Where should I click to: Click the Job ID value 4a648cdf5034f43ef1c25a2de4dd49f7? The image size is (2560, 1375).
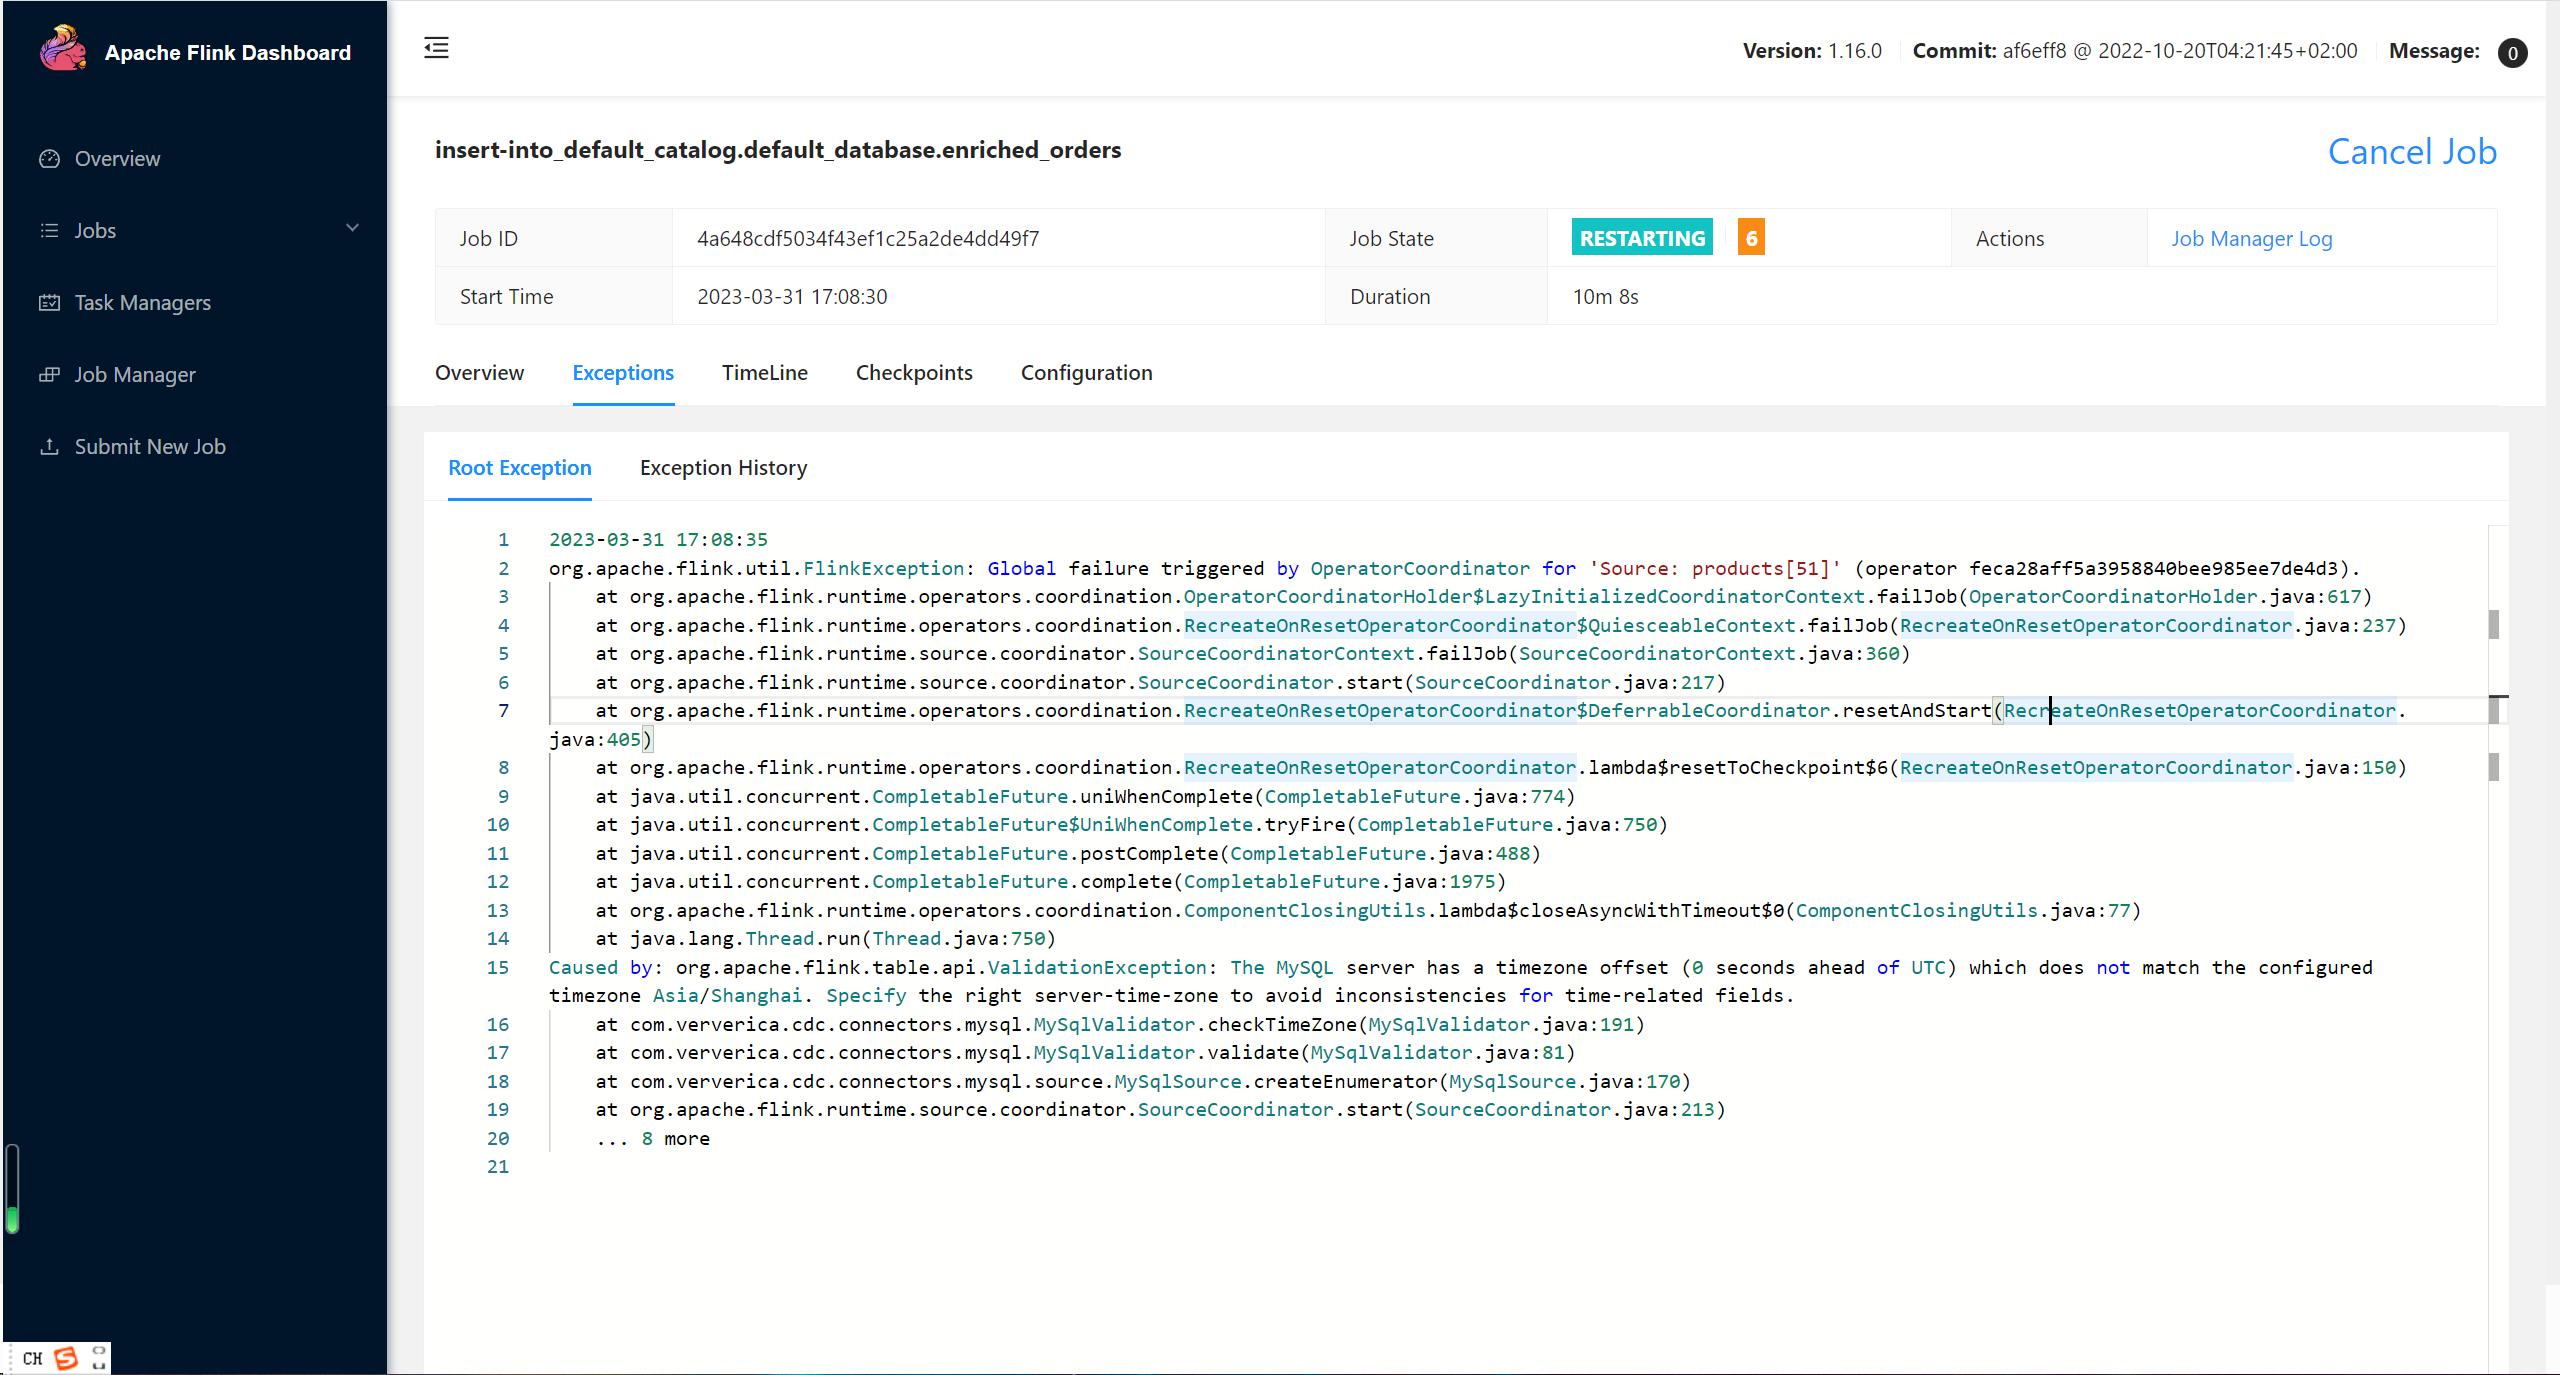[868, 238]
